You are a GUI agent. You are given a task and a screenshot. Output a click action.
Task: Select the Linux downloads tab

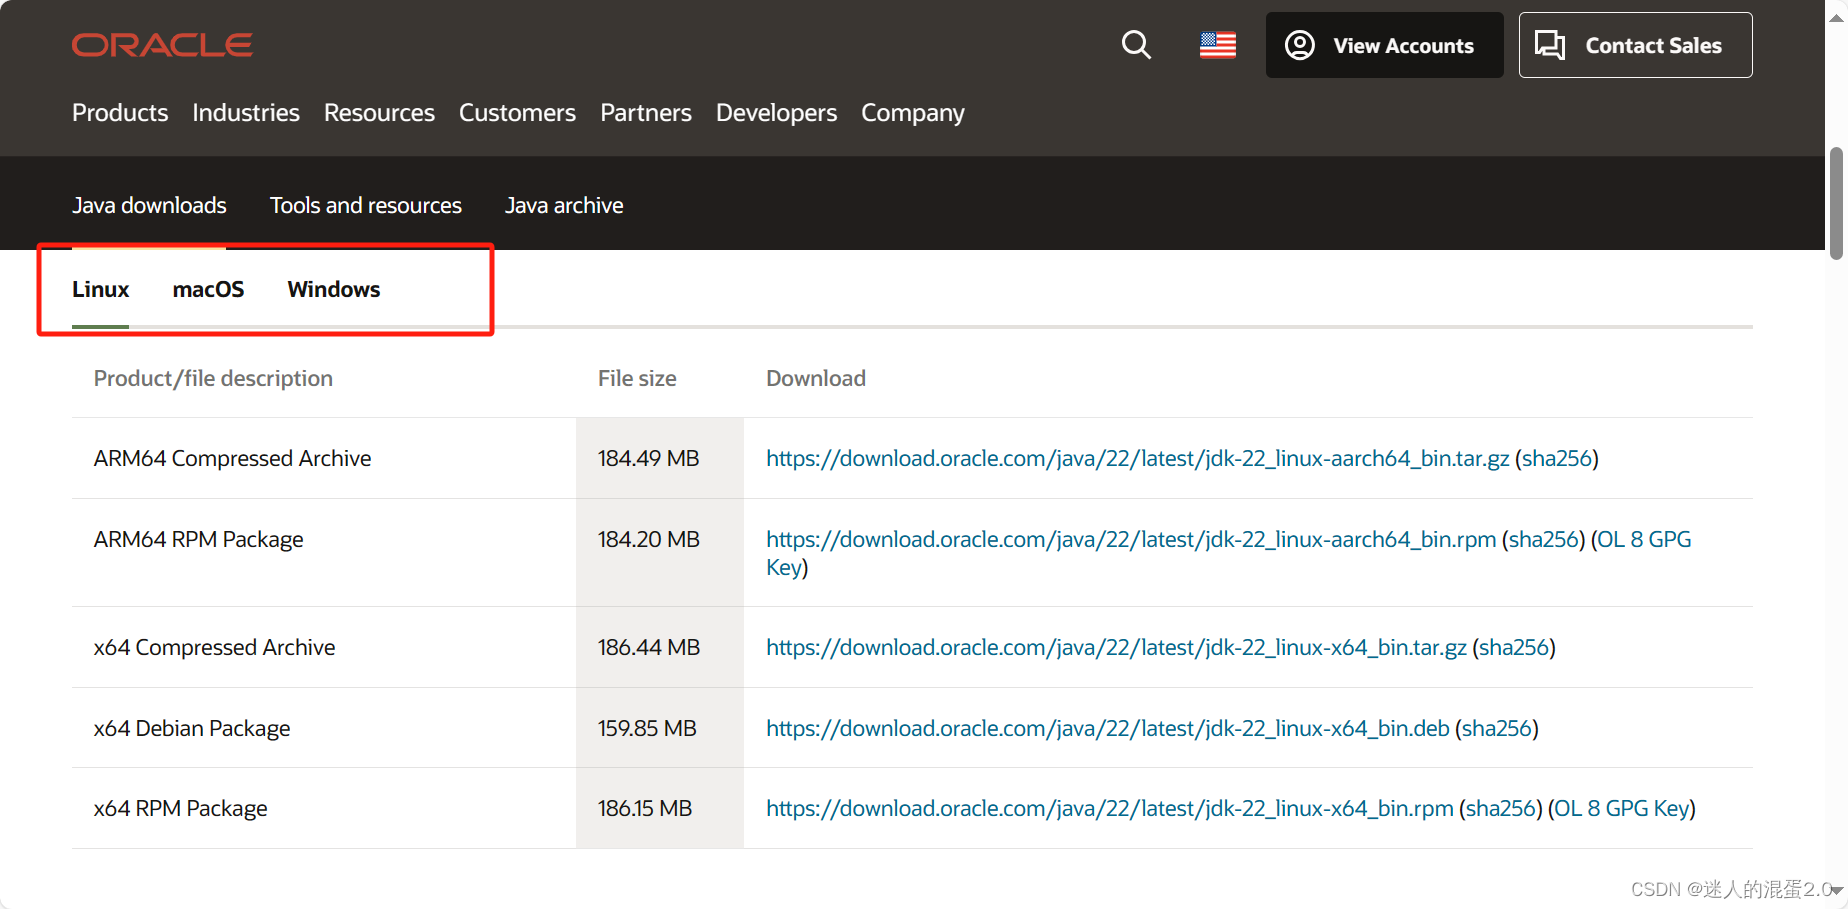pyautogui.click(x=100, y=289)
